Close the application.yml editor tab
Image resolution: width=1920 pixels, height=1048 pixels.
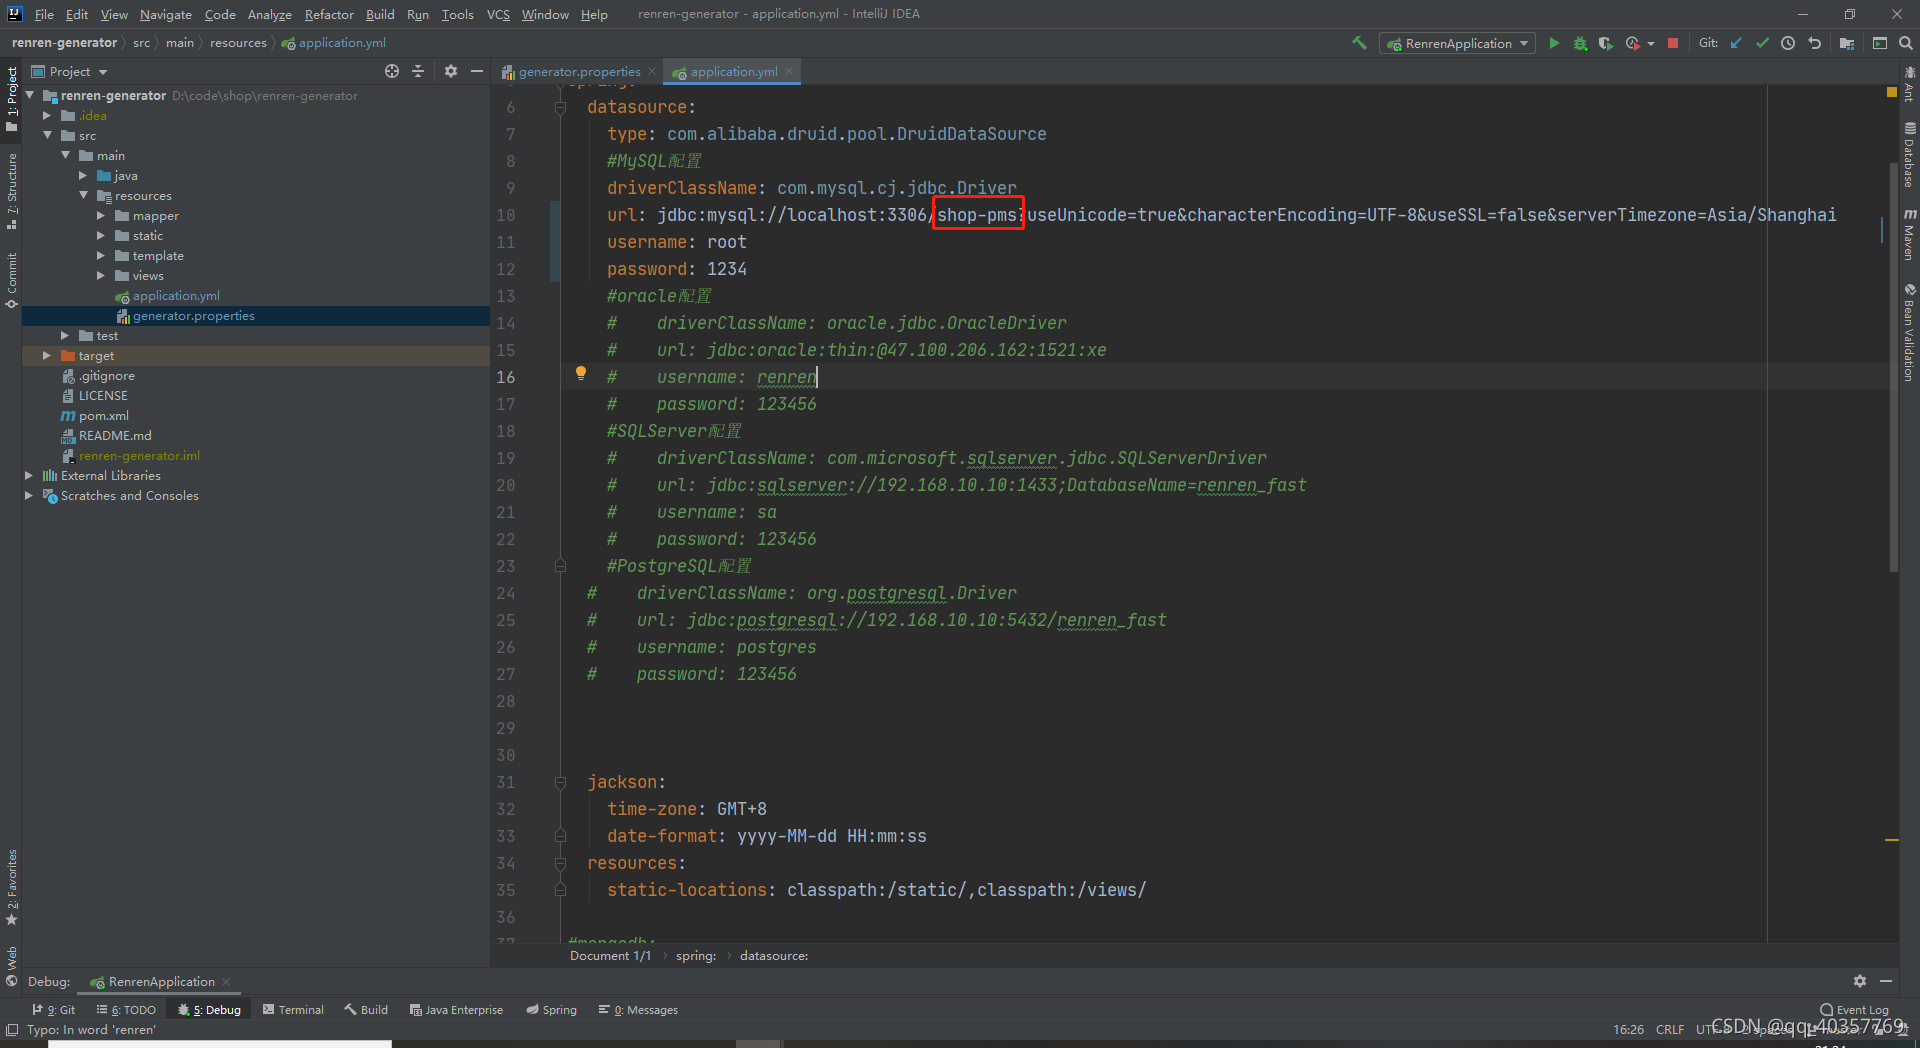[789, 71]
